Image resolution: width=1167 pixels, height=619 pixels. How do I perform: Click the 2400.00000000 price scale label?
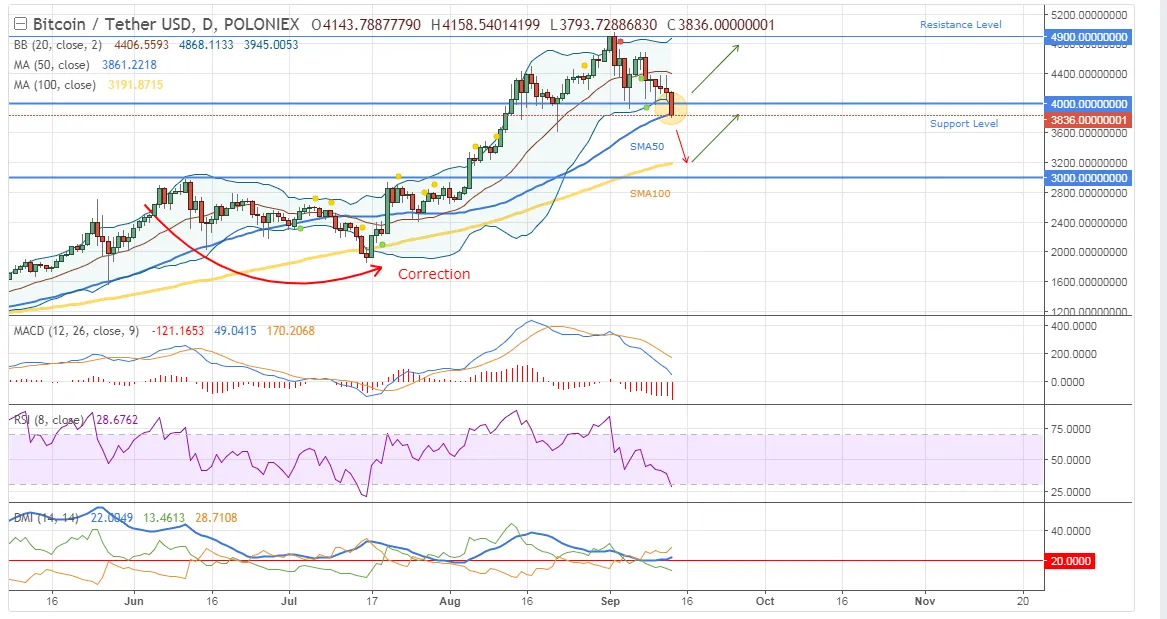coord(1088,222)
